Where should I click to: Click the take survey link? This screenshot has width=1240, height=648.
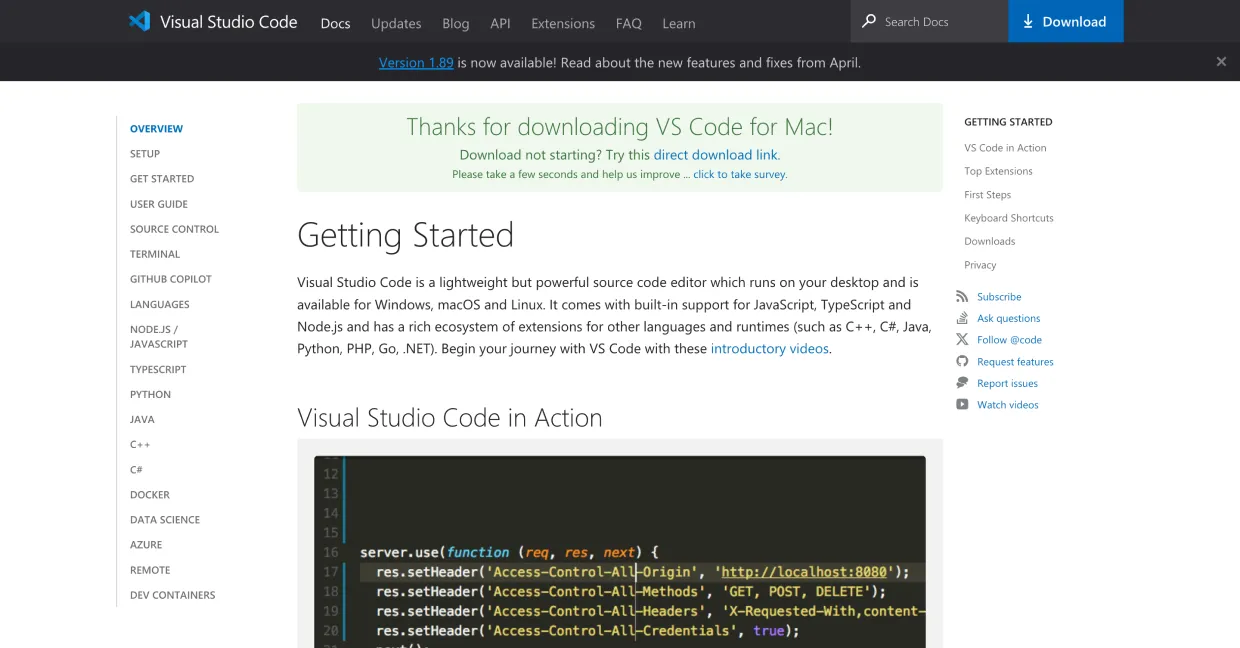pyautogui.click(x=740, y=174)
